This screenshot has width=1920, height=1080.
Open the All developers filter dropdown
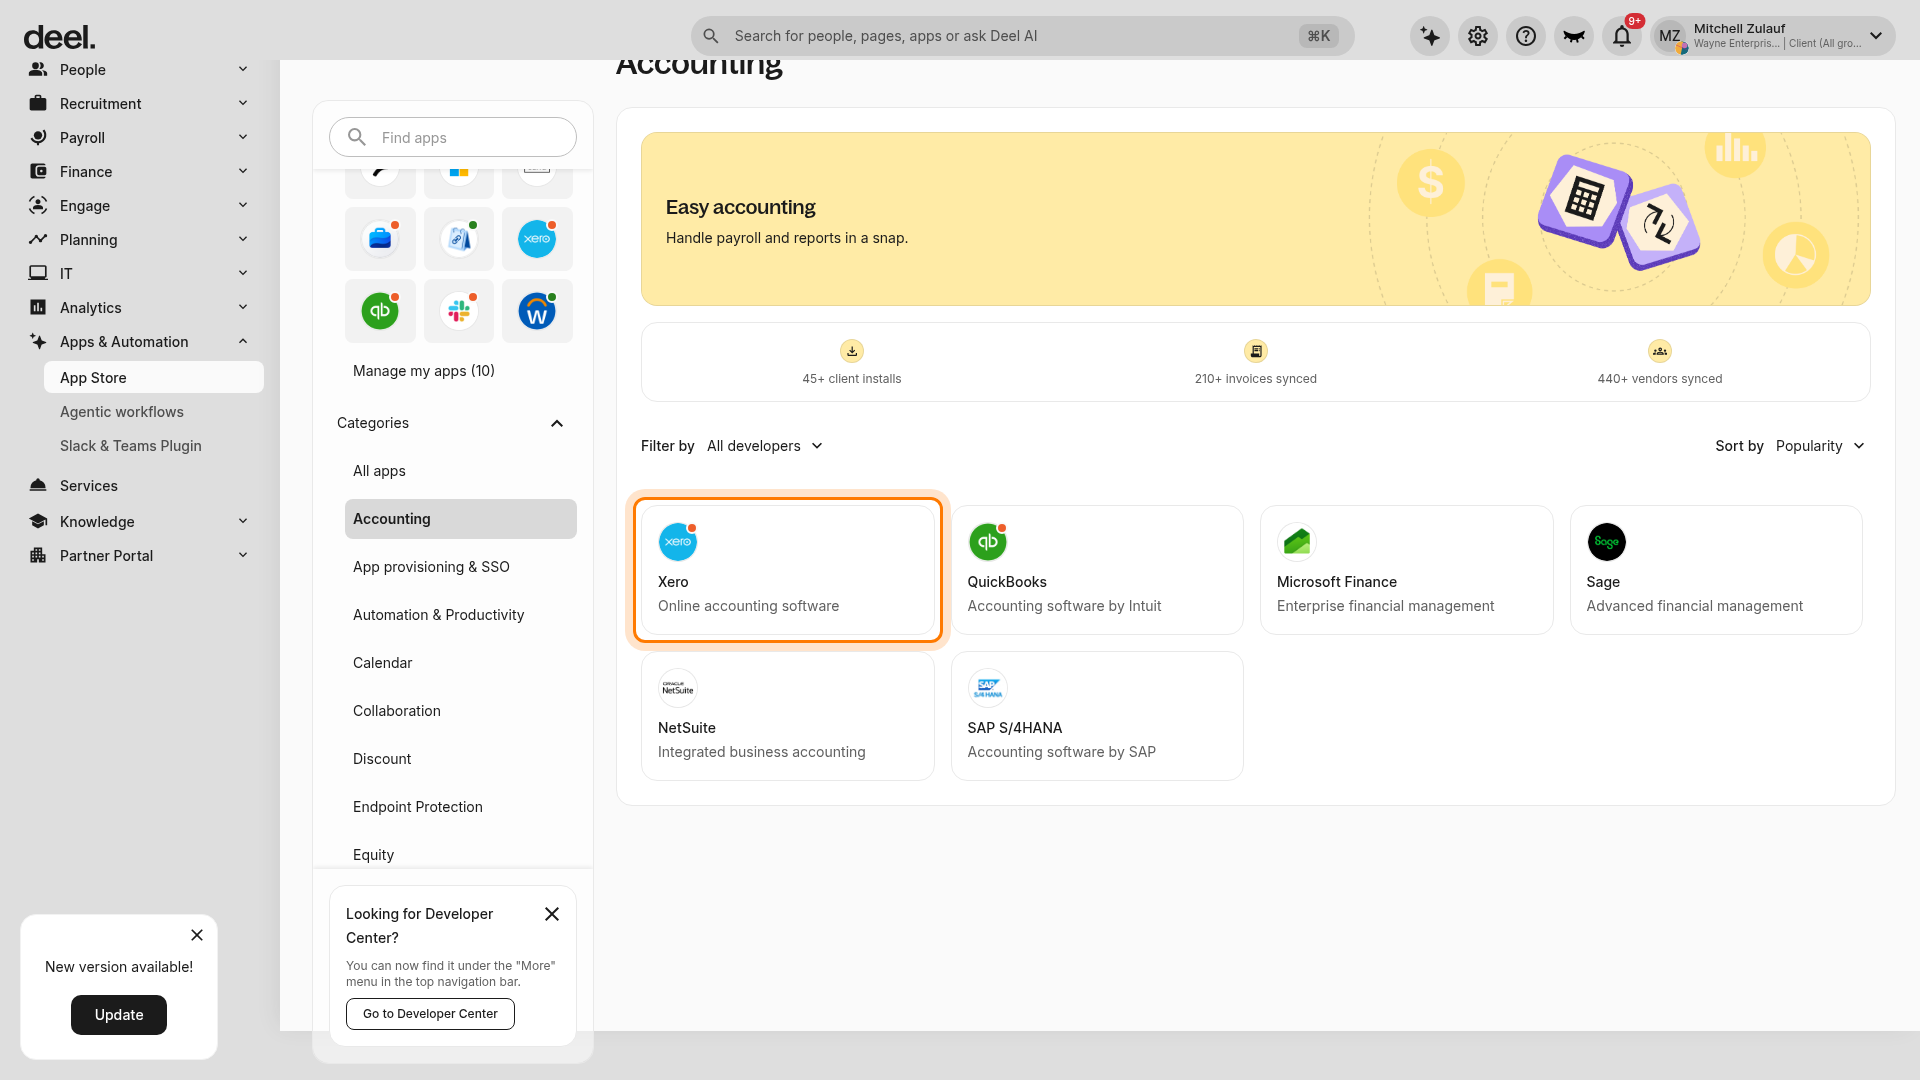coord(765,446)
